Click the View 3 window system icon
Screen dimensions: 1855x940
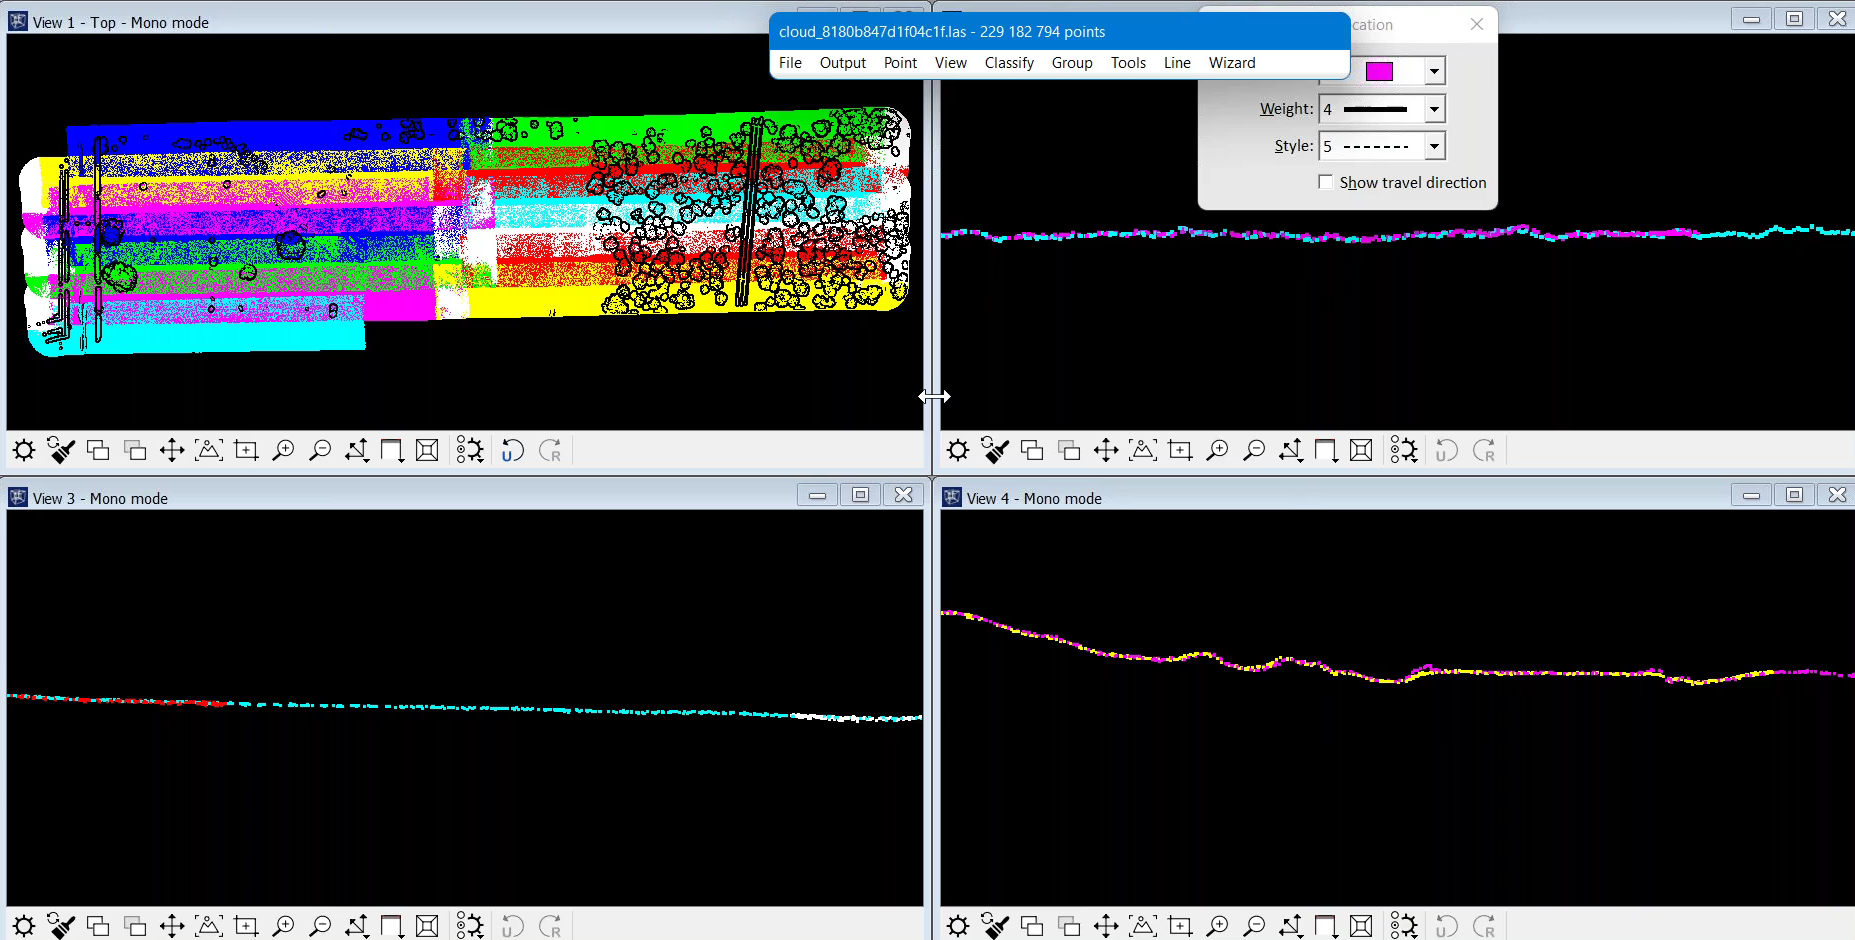pyautogui.click(x=18, y=497)
